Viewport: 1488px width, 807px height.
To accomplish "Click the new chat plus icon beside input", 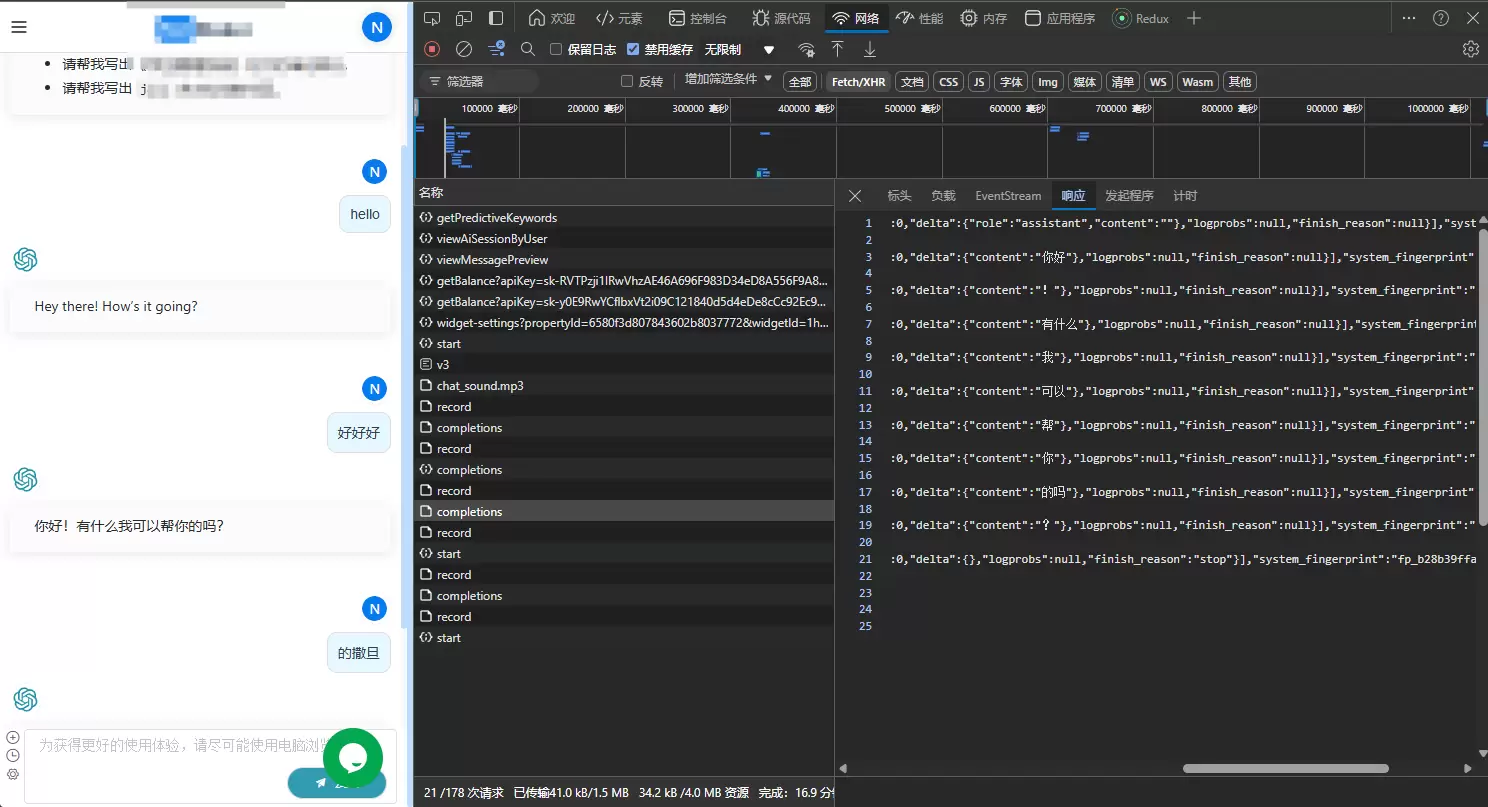I will coord(13,737).
